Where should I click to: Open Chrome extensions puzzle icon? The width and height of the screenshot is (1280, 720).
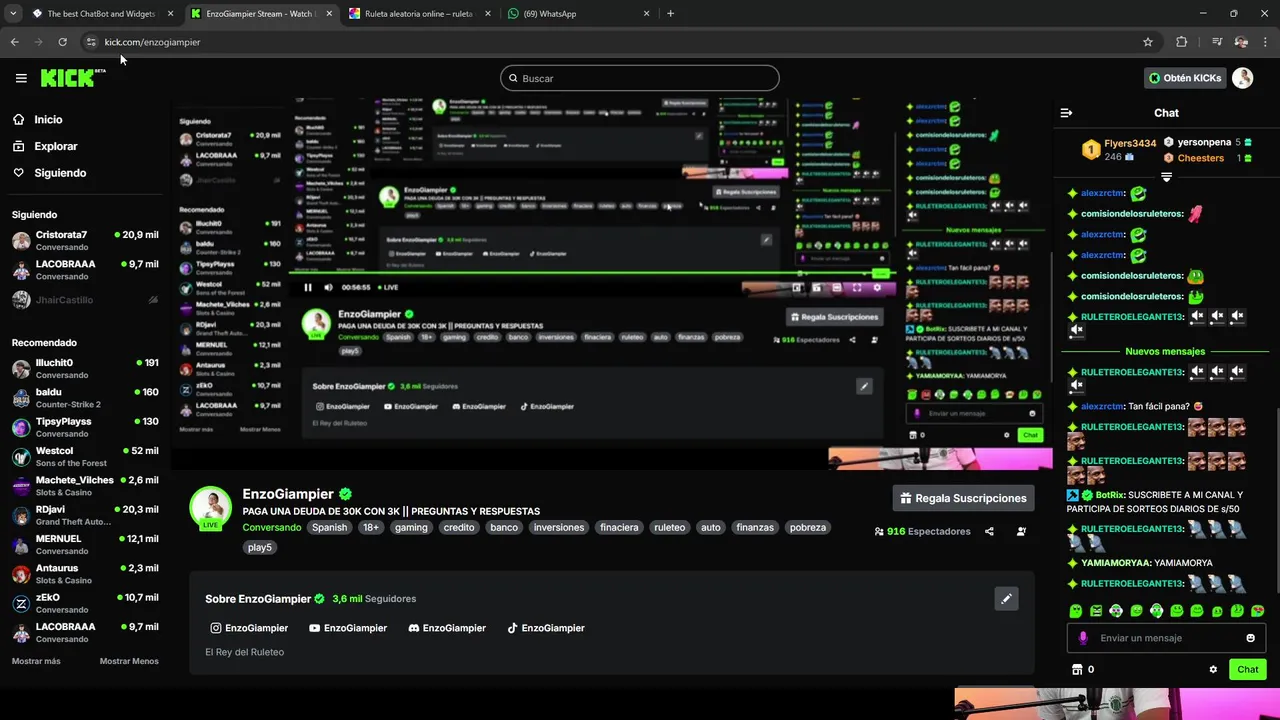(x=1181, y=42)
